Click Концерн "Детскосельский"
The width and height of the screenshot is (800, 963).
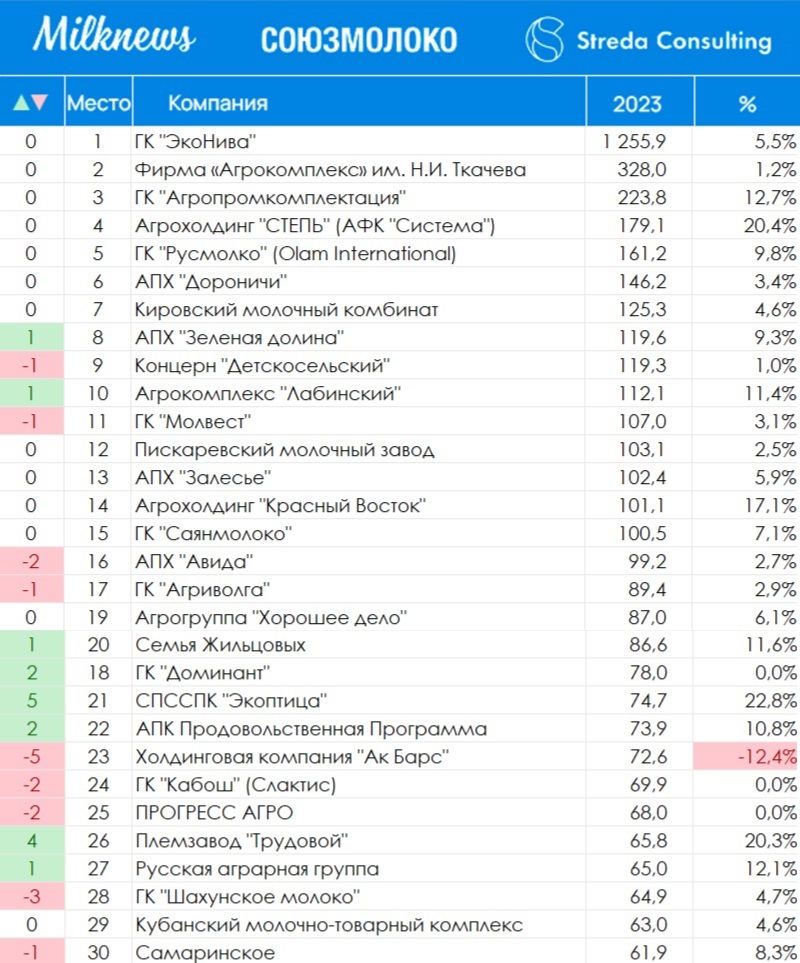click(262, 365)
